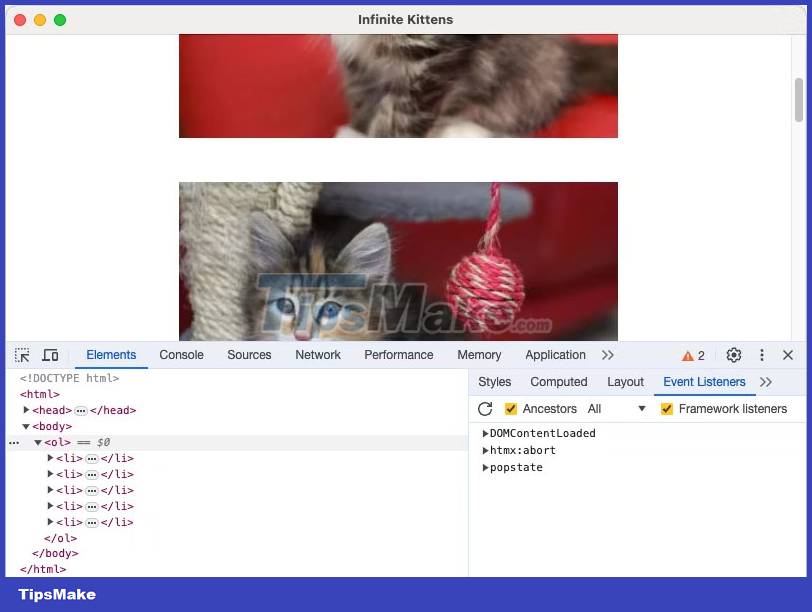Screen dimensions: 812x612
Task: Toggle the Ancestors filter off
Action: pos(512,408)
